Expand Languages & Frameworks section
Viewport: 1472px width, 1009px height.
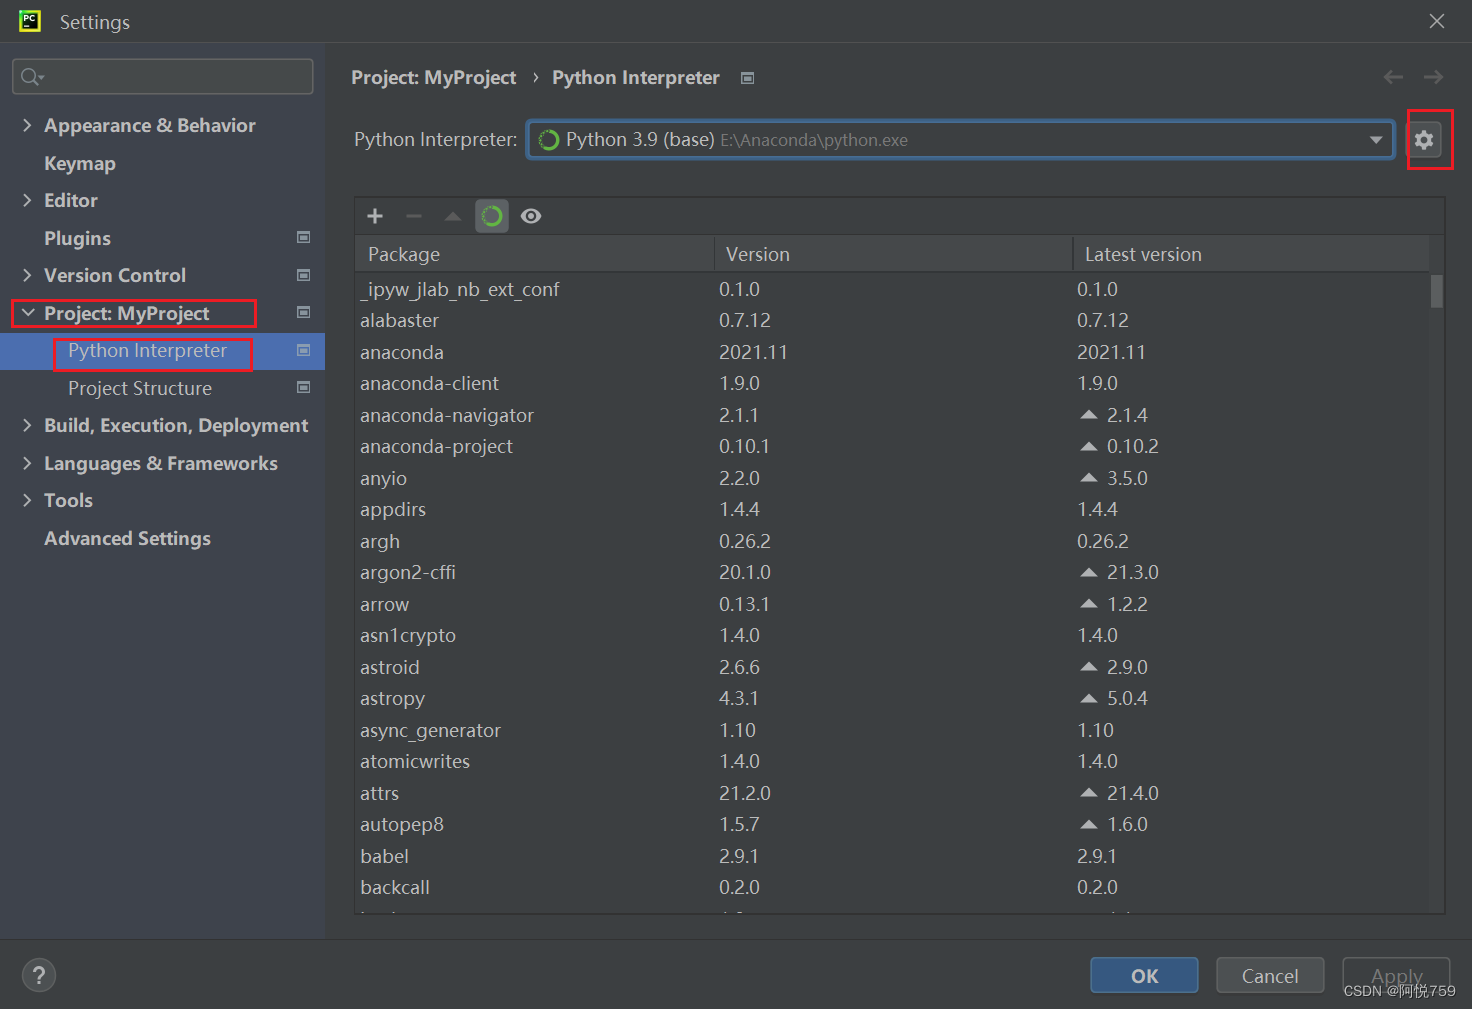click(27, 463)
